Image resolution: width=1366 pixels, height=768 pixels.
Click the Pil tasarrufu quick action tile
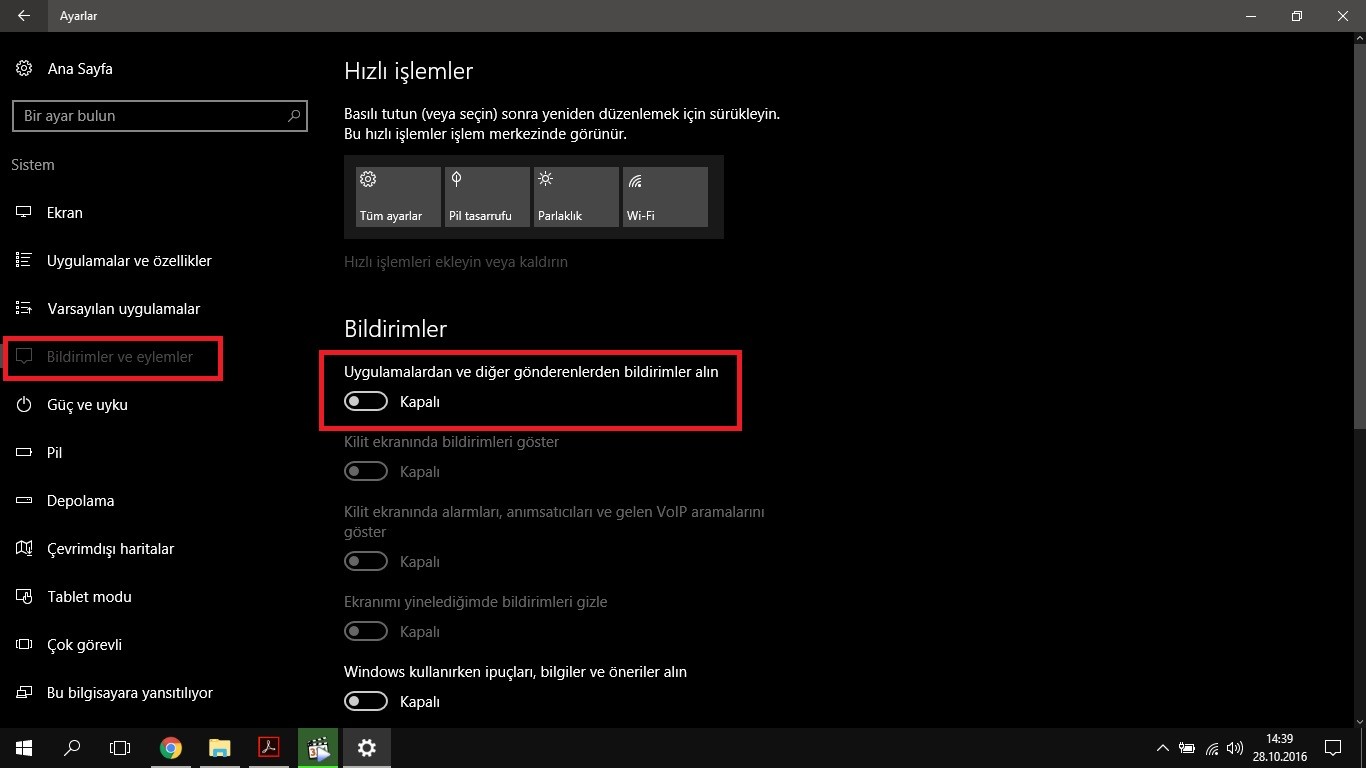(487, 197)
